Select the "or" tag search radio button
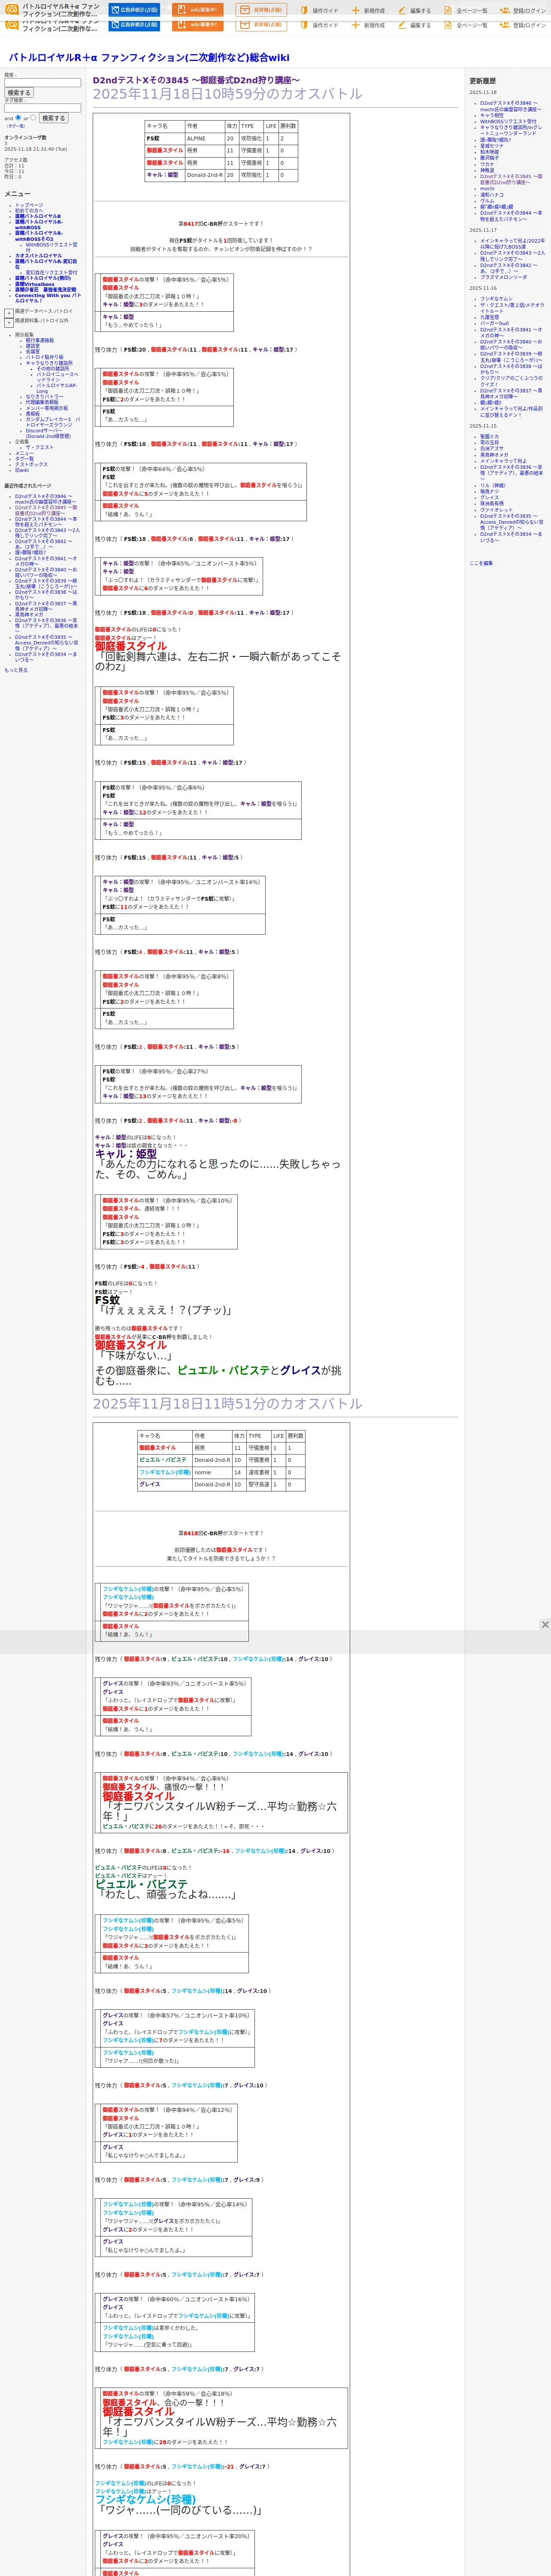Viewport: 551px width, 2576px height. click(33, 117)
